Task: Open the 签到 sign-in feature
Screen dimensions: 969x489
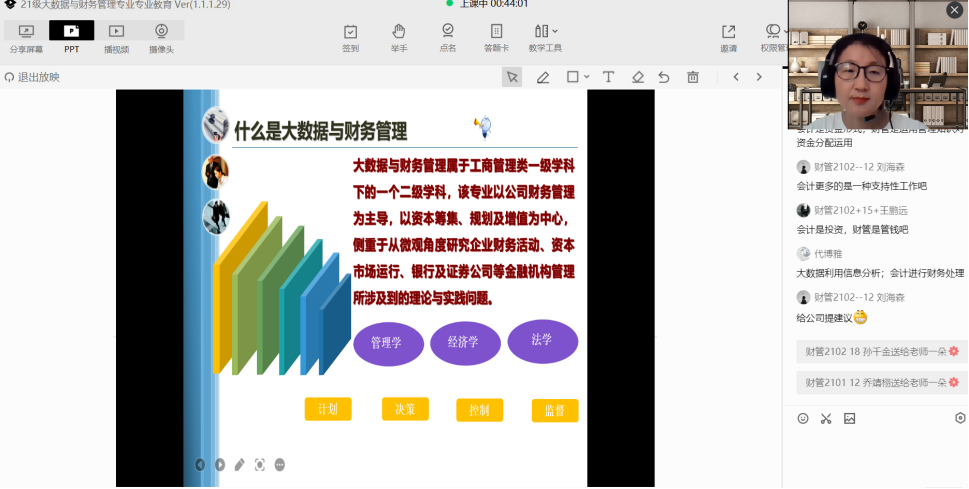Action: (350, 38)
